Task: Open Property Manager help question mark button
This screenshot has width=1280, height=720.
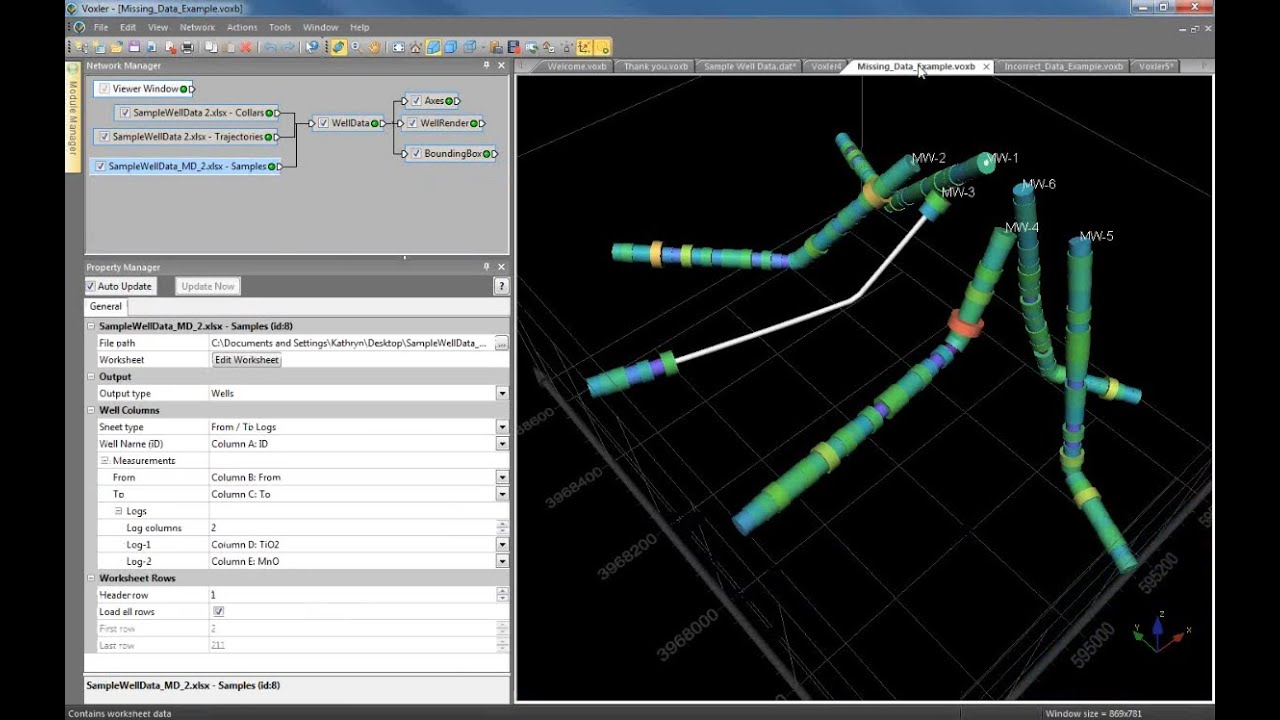Action: coord(501,286)
